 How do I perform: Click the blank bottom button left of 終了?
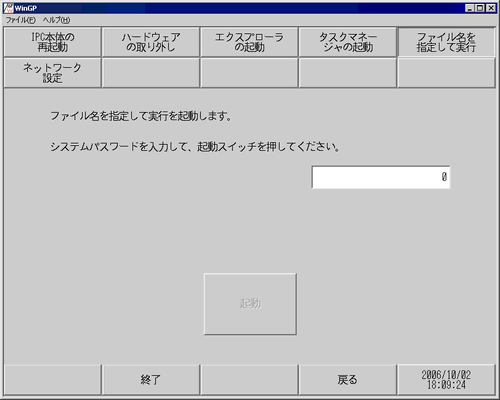pos(52,380)
